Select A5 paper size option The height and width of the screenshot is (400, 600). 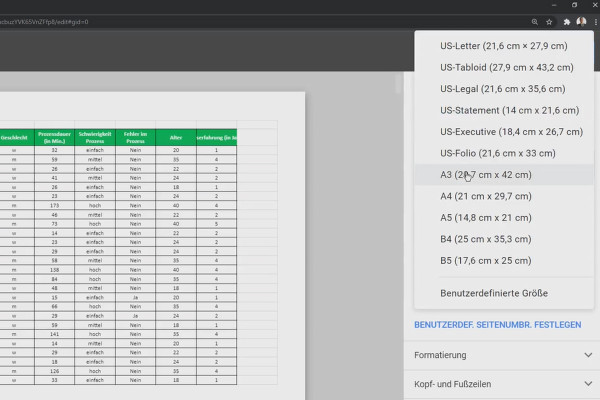click(x=504, y=217)
